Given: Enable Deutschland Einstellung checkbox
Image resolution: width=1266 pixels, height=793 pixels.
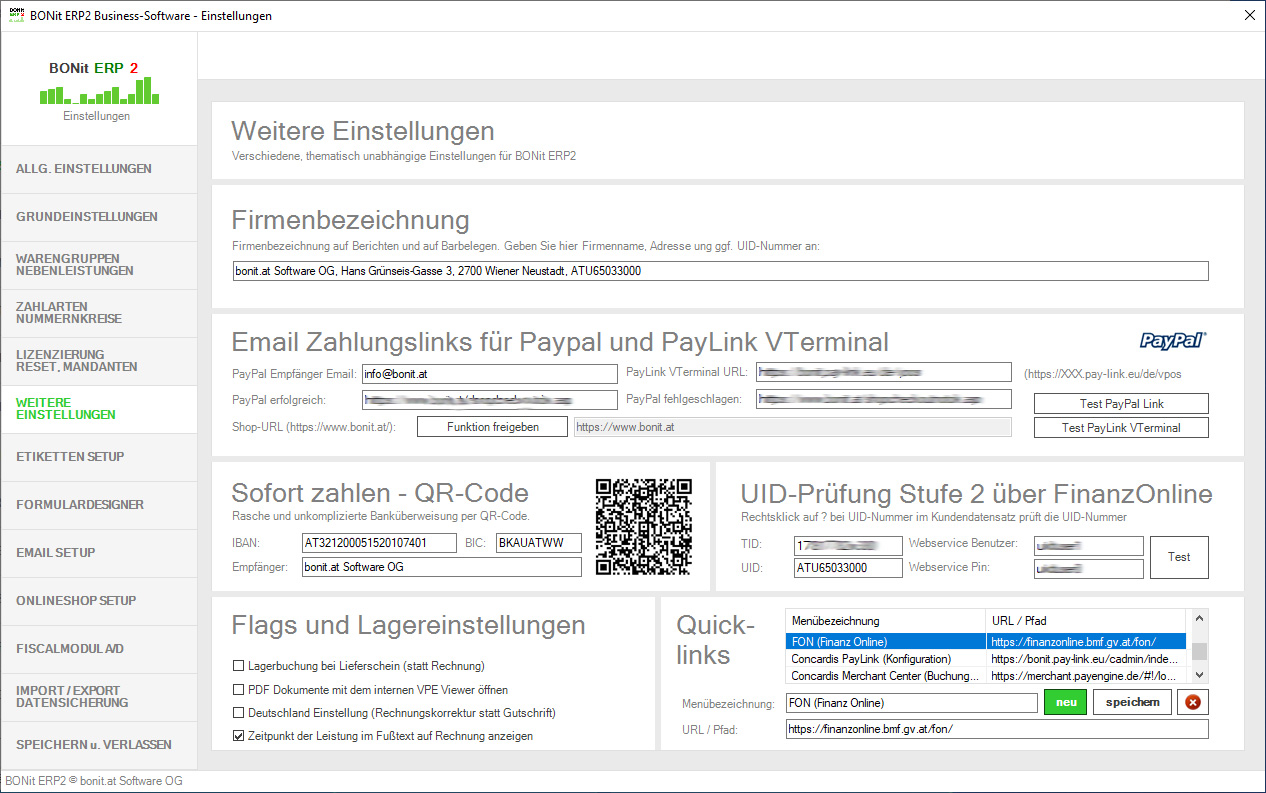Looking at the screenshot, I should coord(238,713).
